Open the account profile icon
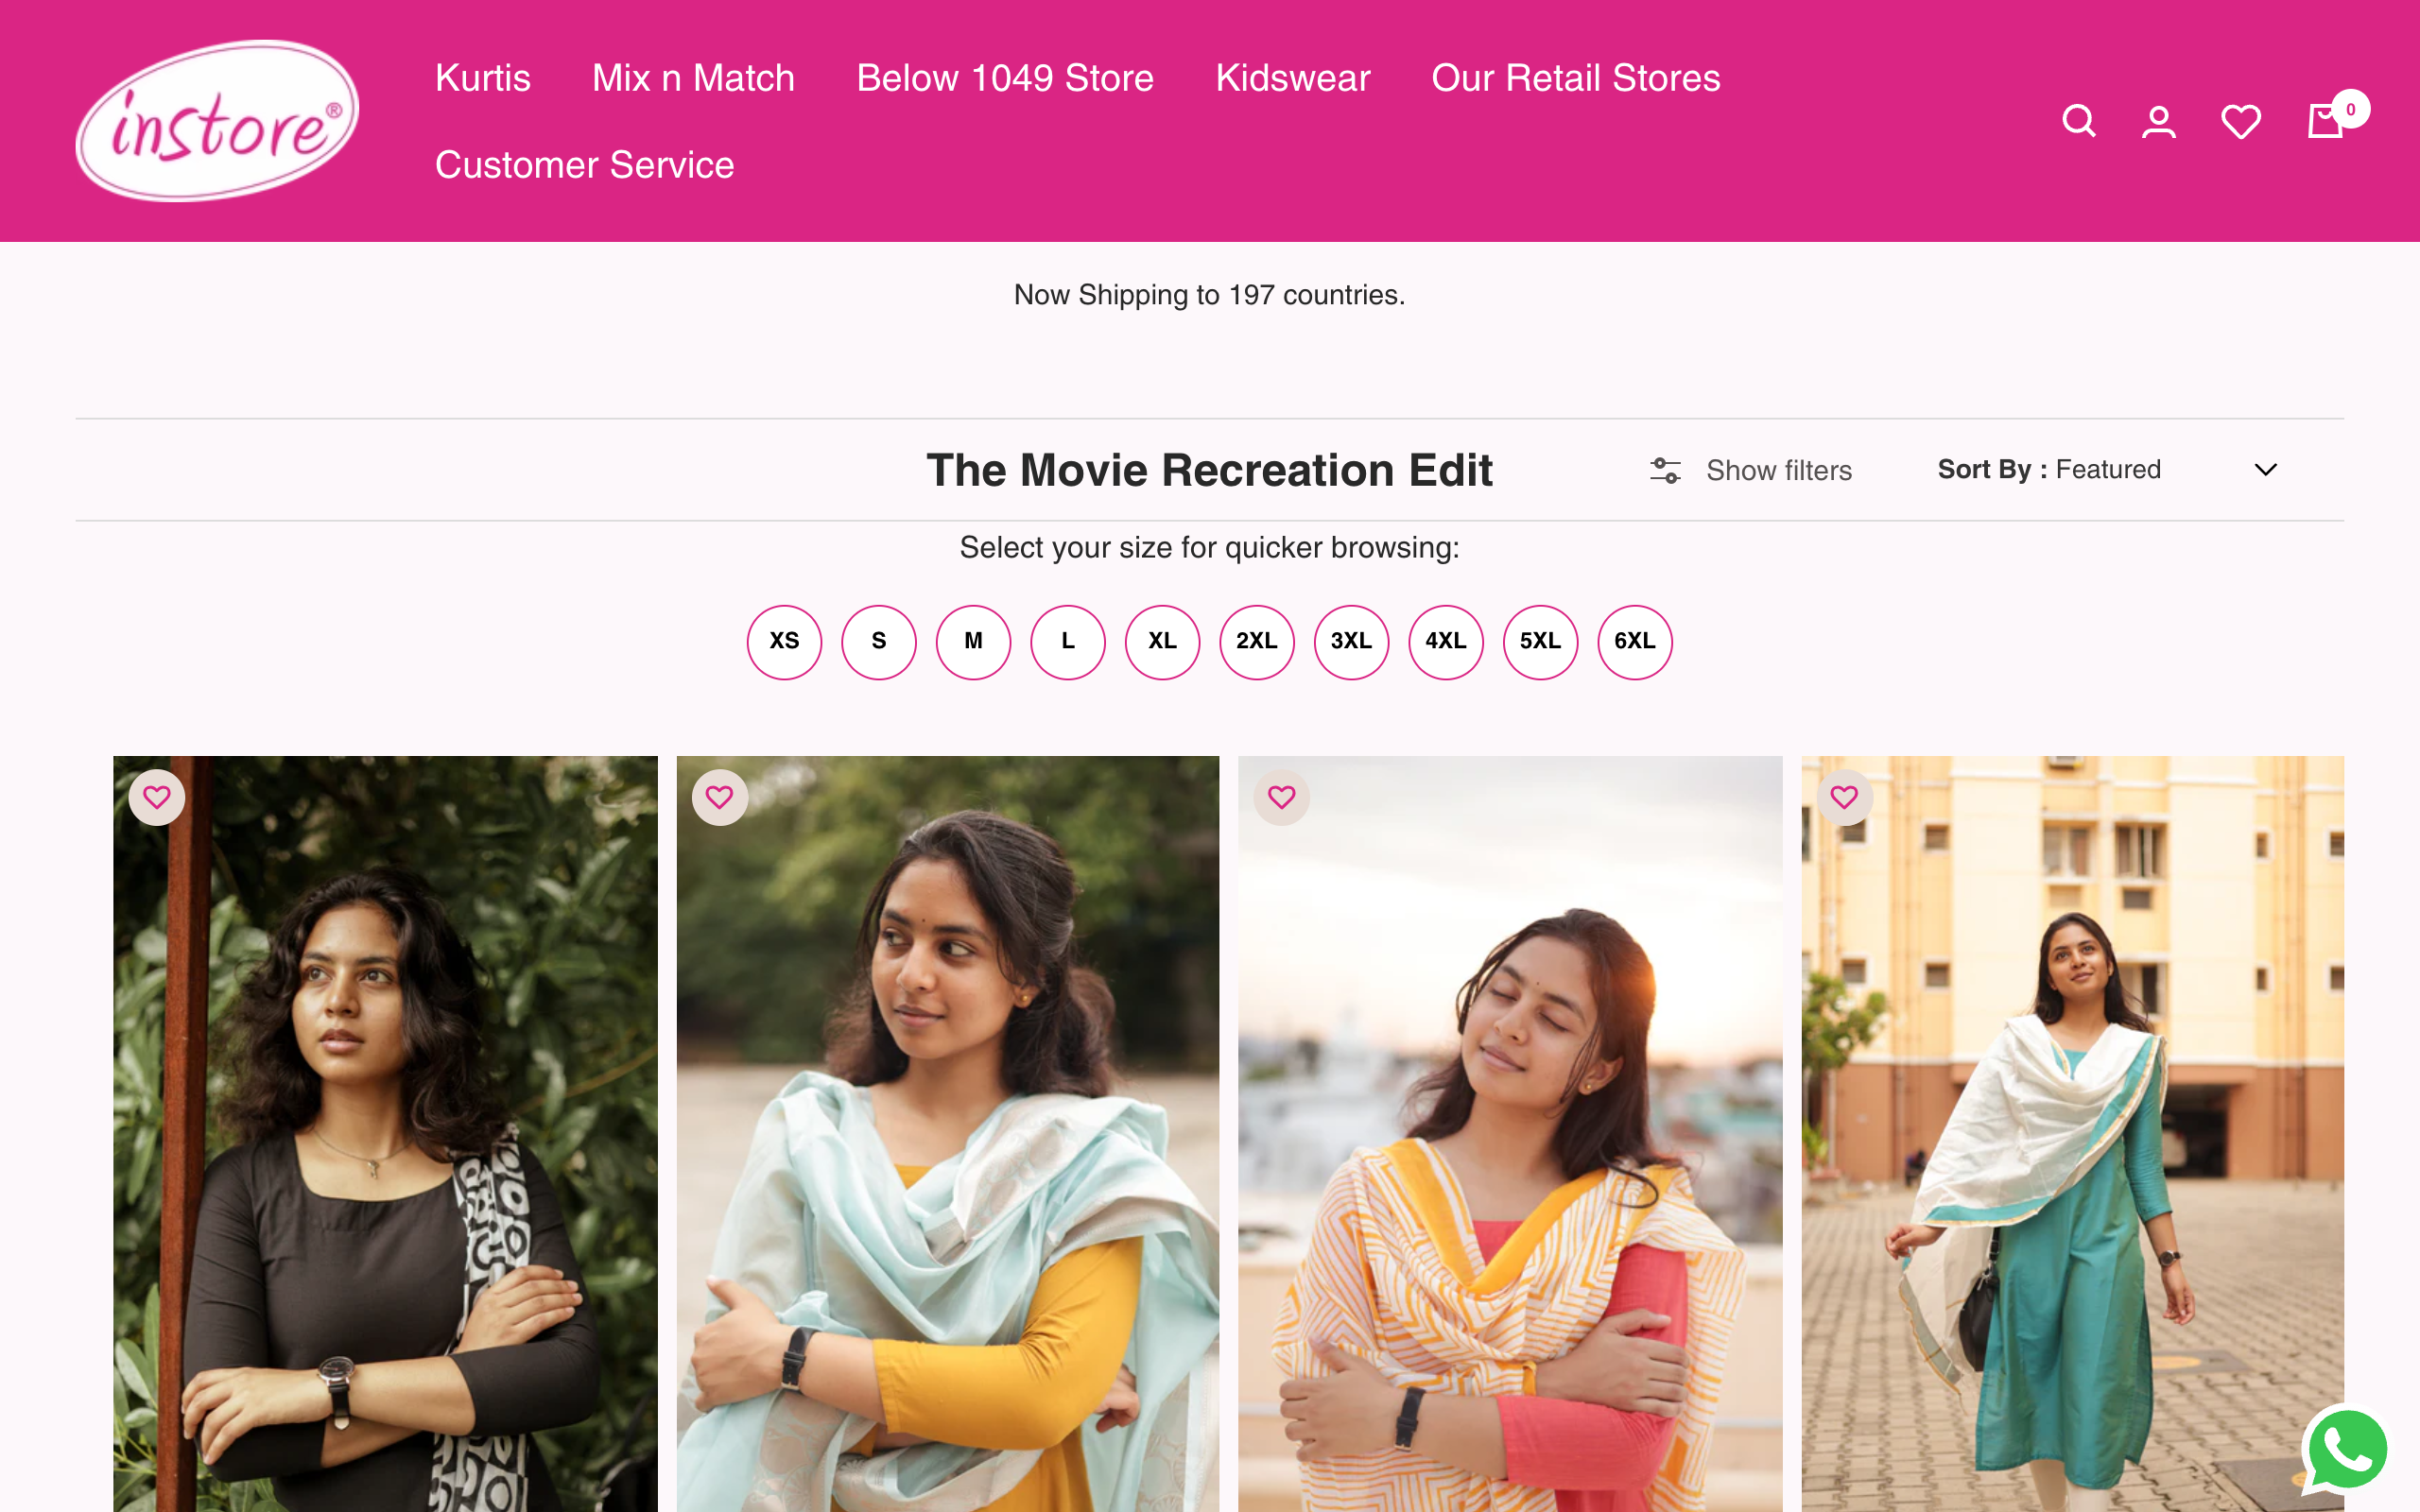This screenshot has width=2420, height=1512. point(2158,122)
